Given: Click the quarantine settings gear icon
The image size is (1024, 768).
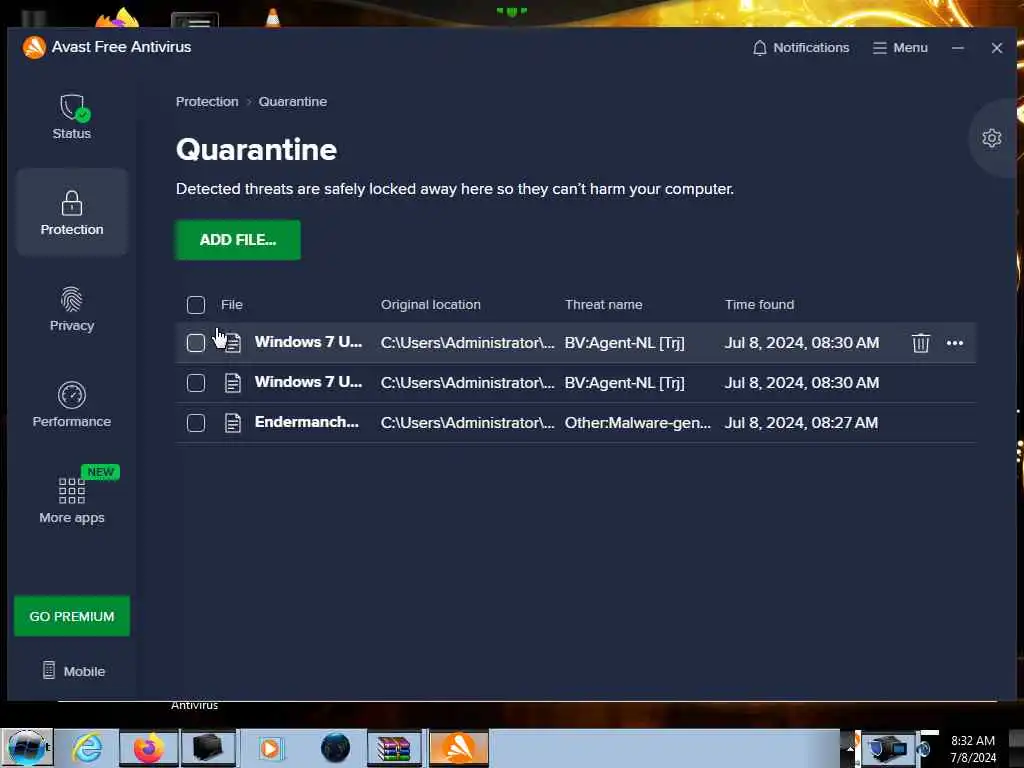Looking at the screenshot, I should tap(991, 138).
